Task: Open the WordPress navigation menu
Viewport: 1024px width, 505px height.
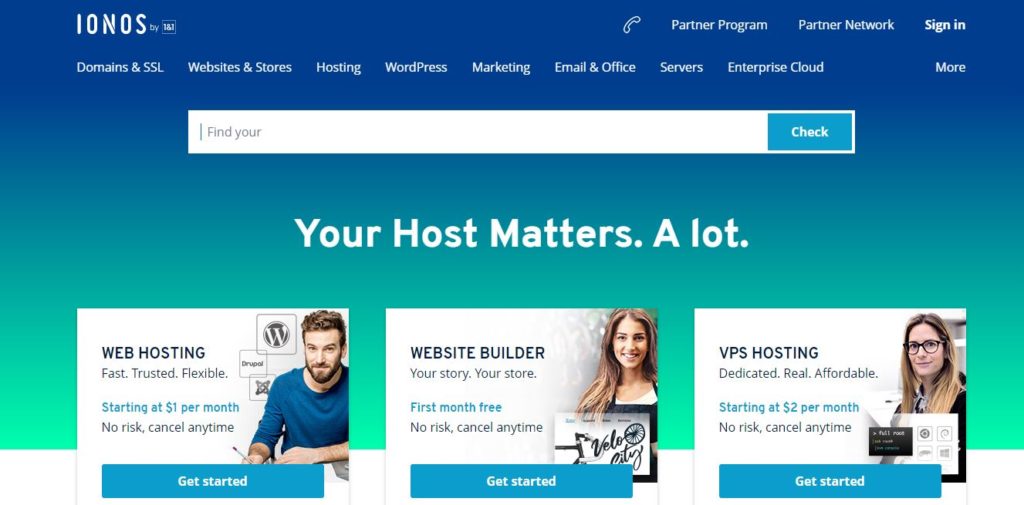Action: click(416, 67)
